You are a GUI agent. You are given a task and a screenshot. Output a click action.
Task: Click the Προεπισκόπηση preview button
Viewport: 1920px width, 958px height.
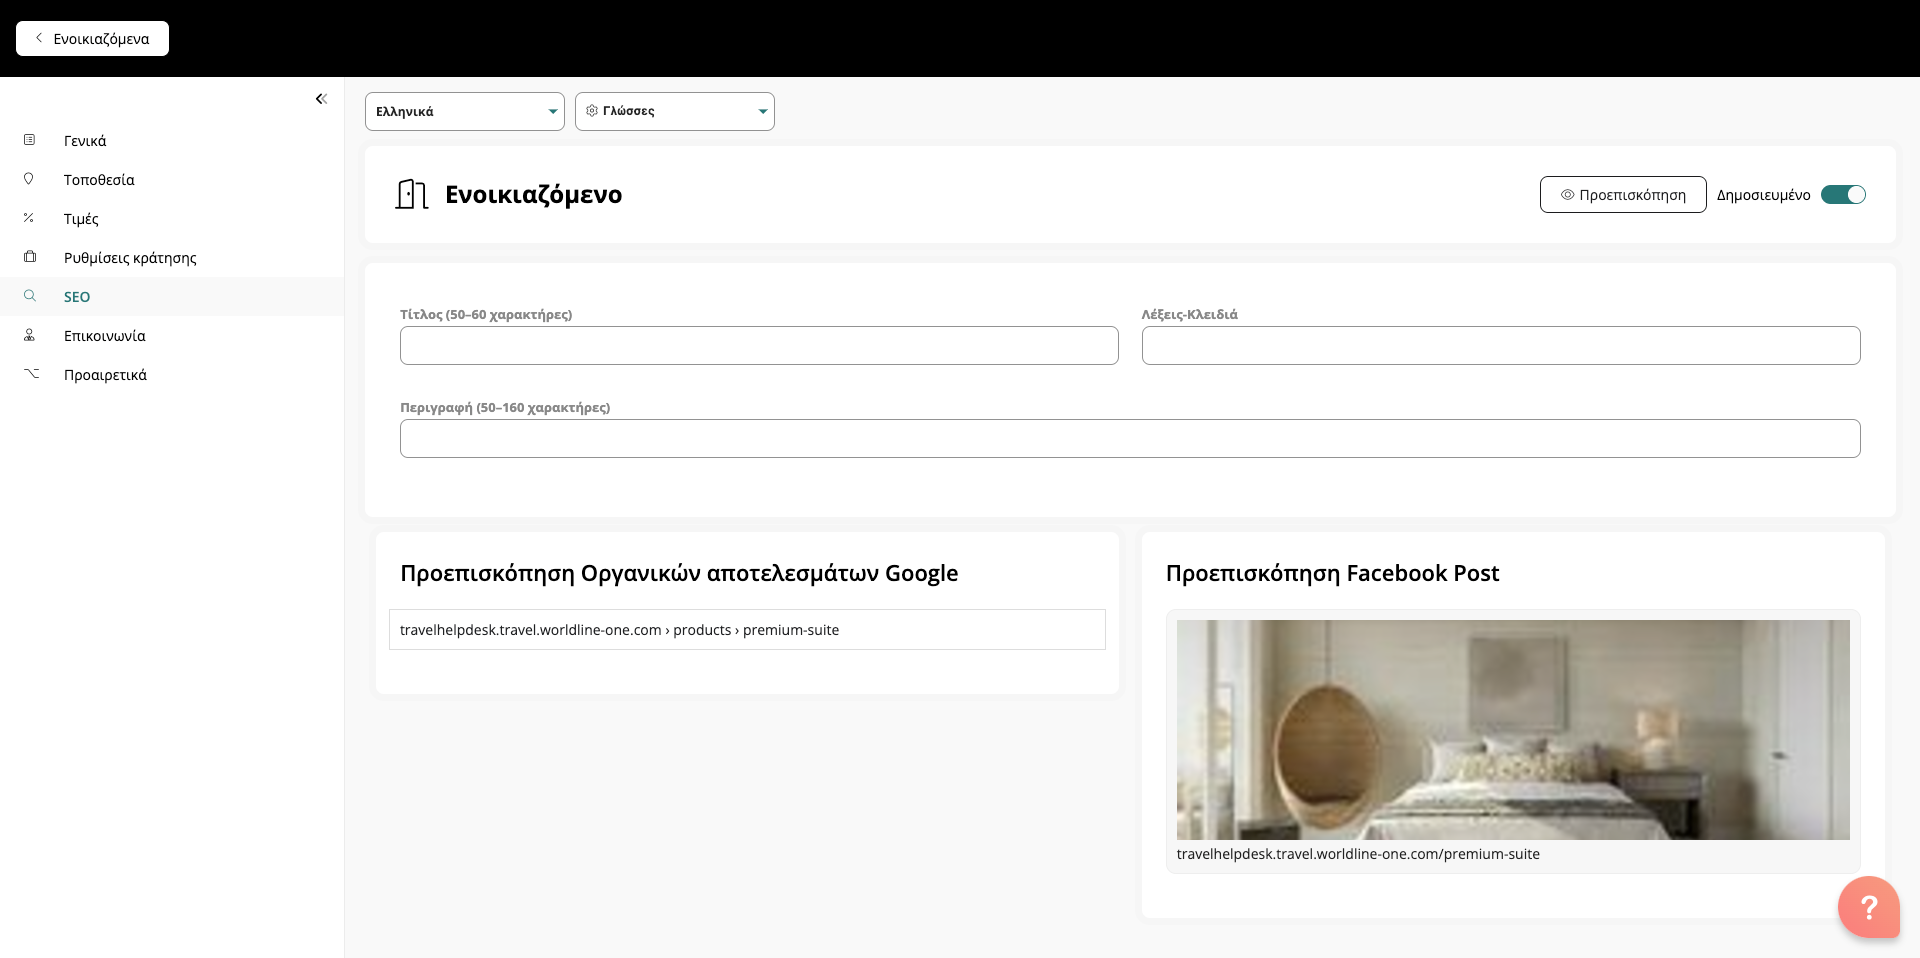pos(1622,195)
